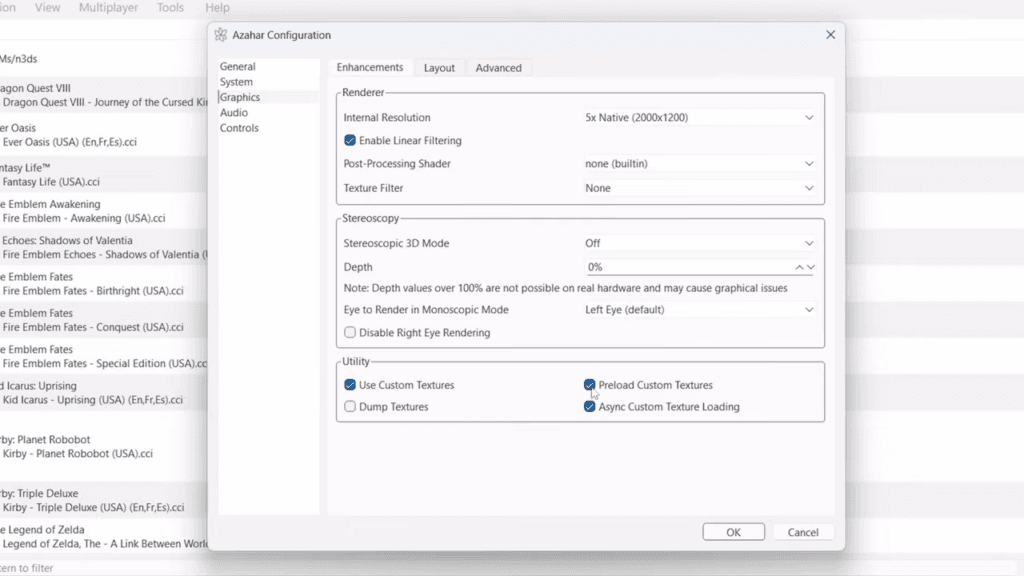
Task: Switch to the Advanced tab
Action: click(498, 68)
